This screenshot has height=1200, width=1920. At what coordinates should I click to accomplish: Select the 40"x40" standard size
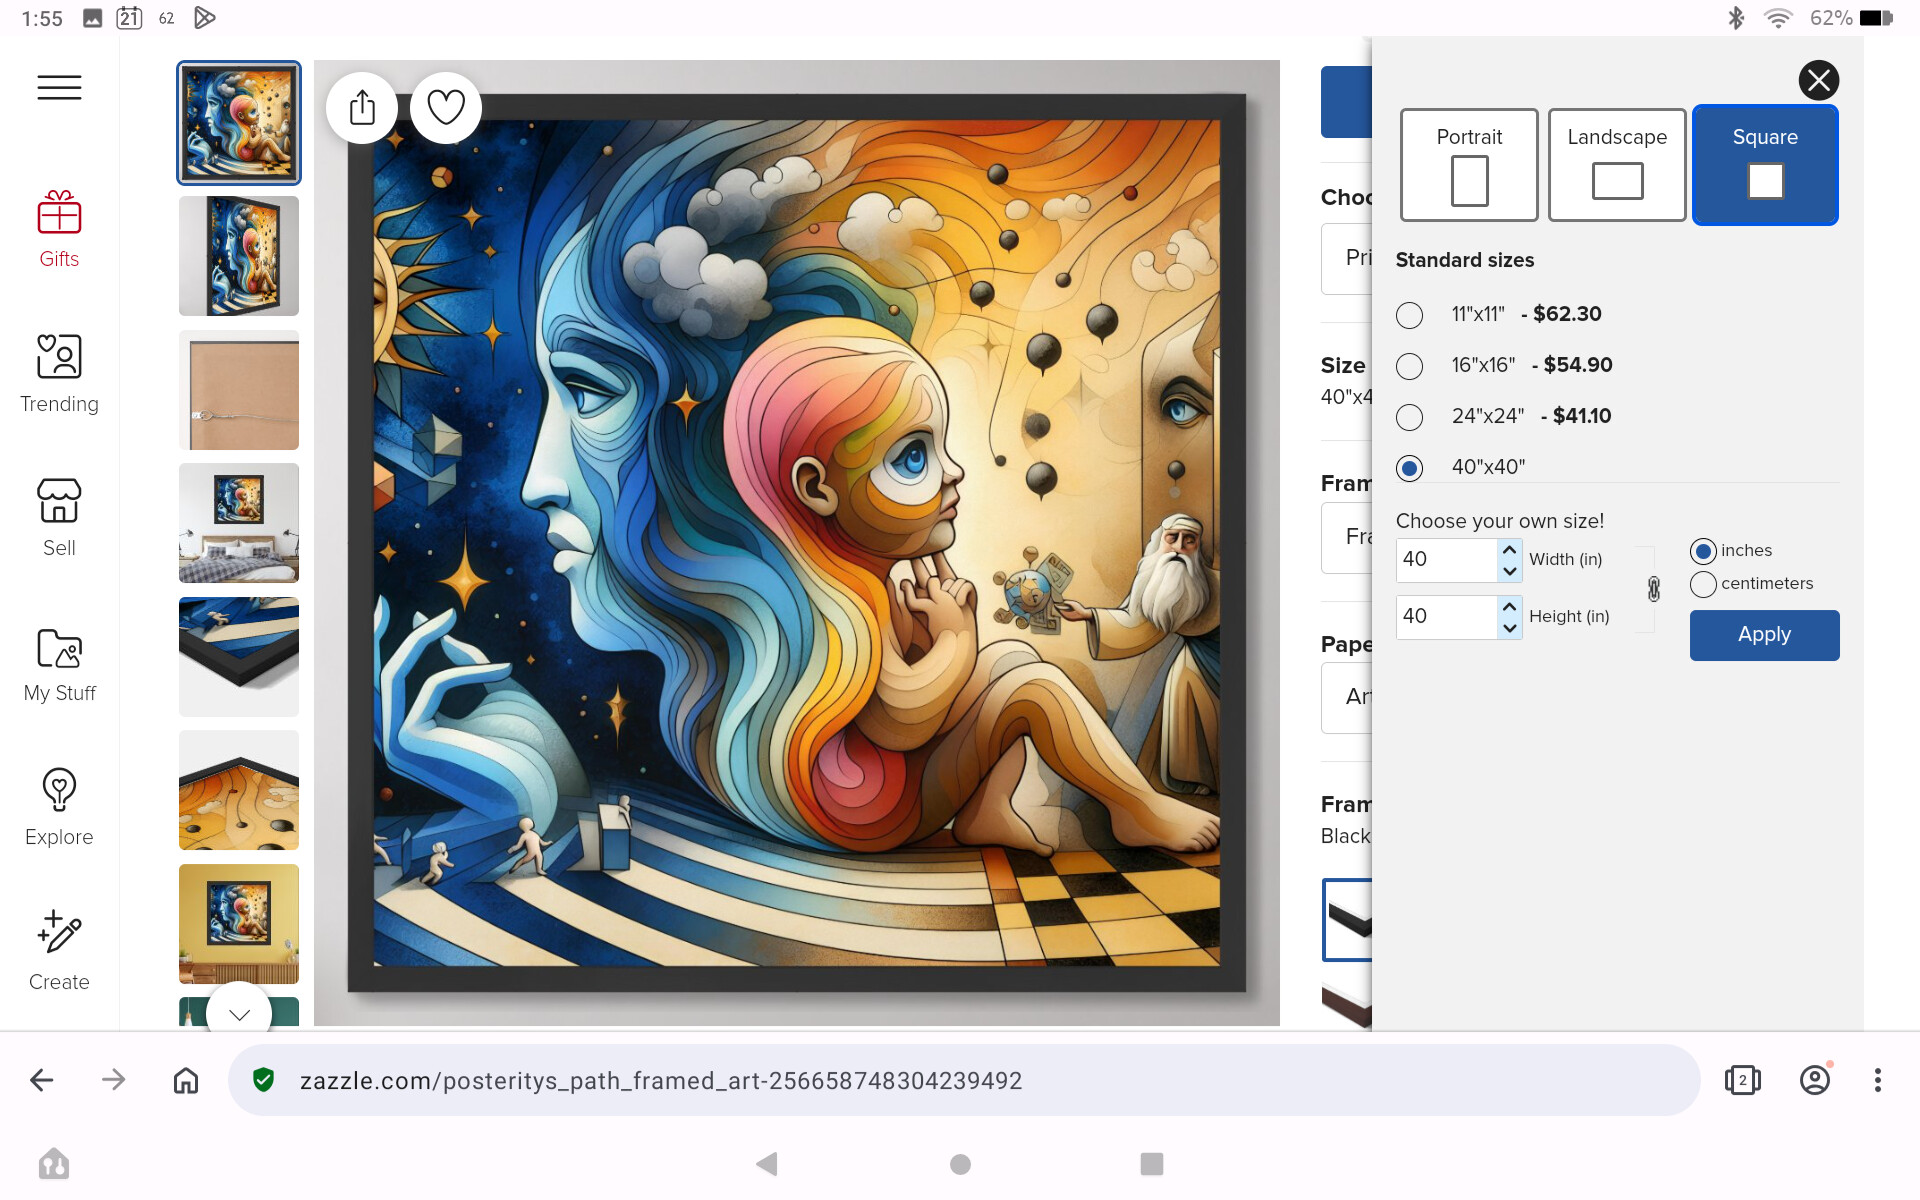tap(1409, 468)
